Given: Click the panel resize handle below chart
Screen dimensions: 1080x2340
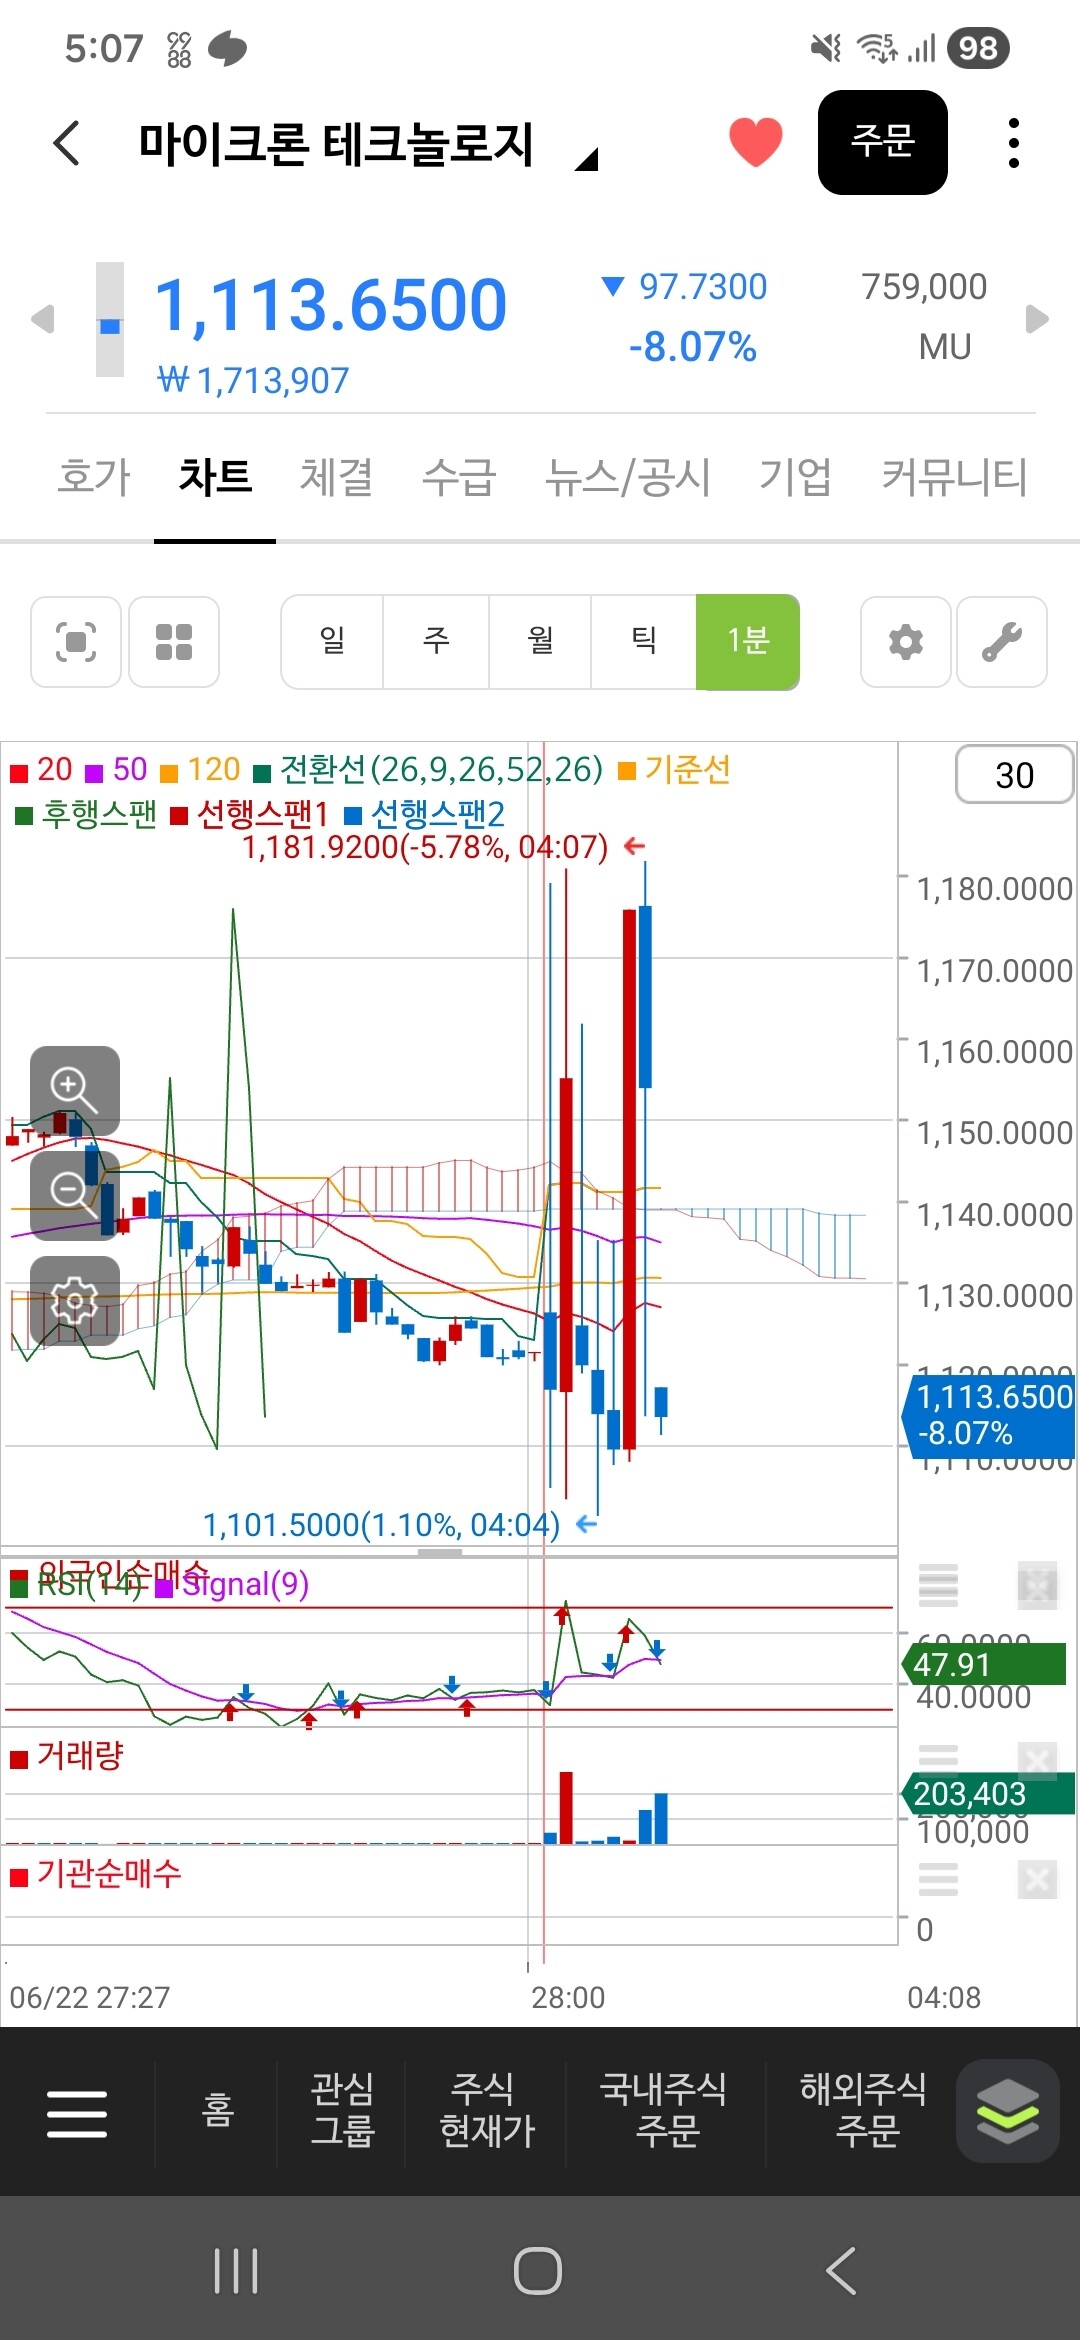Looking at the screenshot, I should (439, 1552).
